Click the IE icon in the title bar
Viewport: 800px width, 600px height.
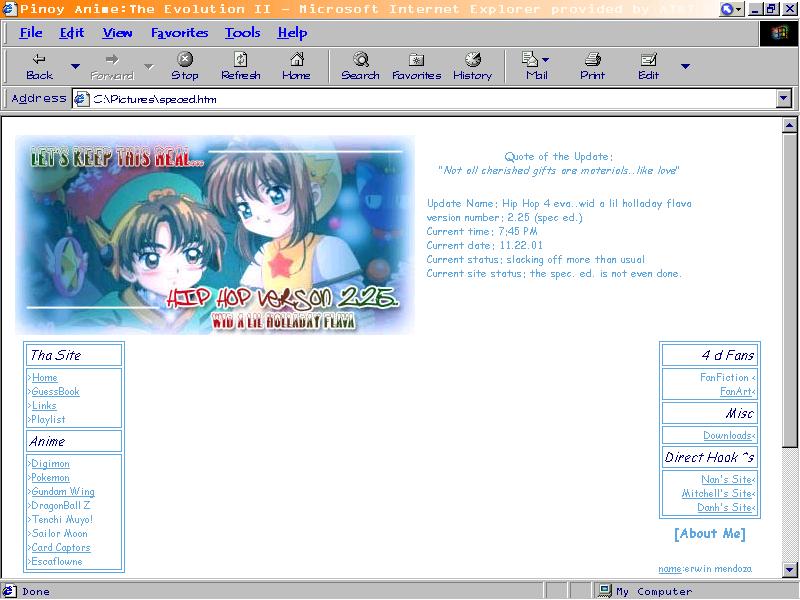(x=9, y=9)
